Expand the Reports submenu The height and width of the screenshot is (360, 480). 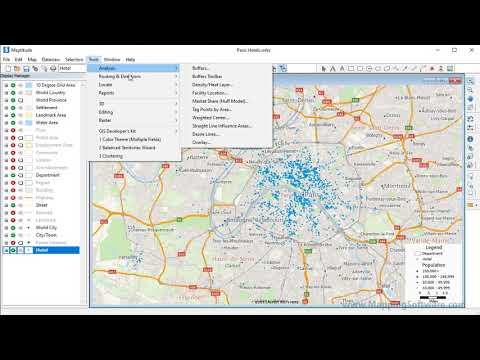pos(134,93)
